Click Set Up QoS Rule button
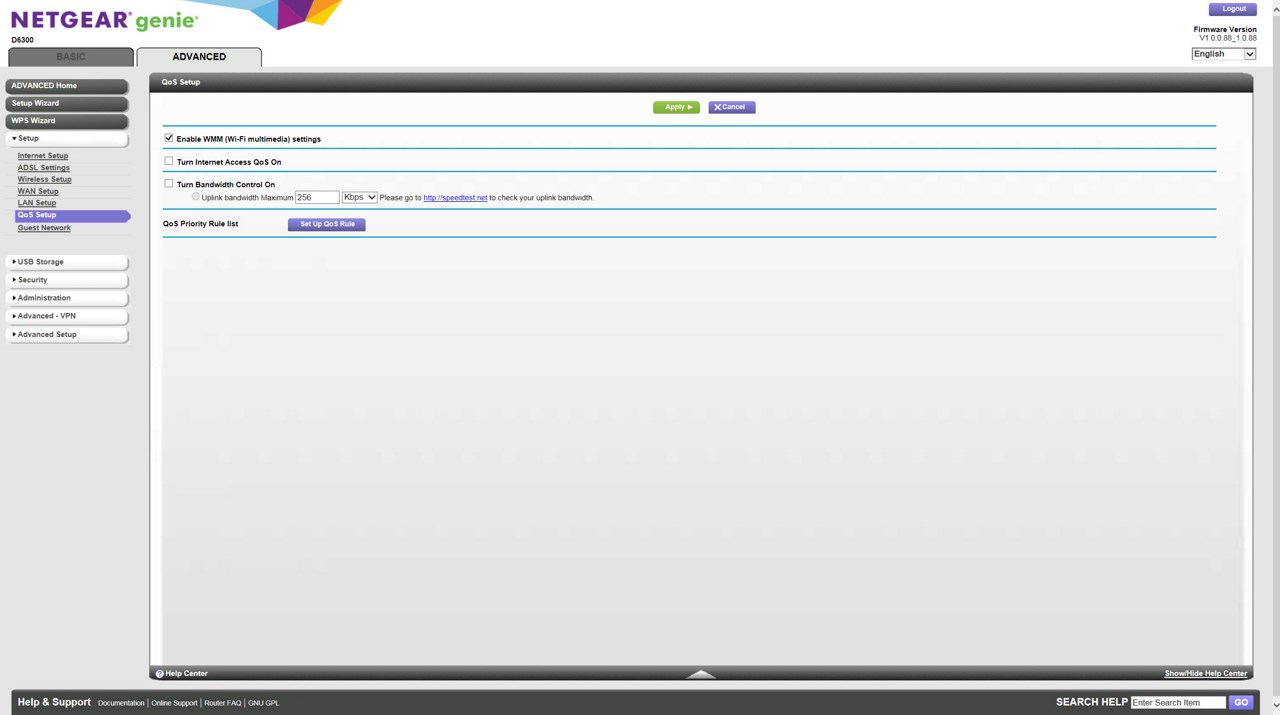 [327, 224]
